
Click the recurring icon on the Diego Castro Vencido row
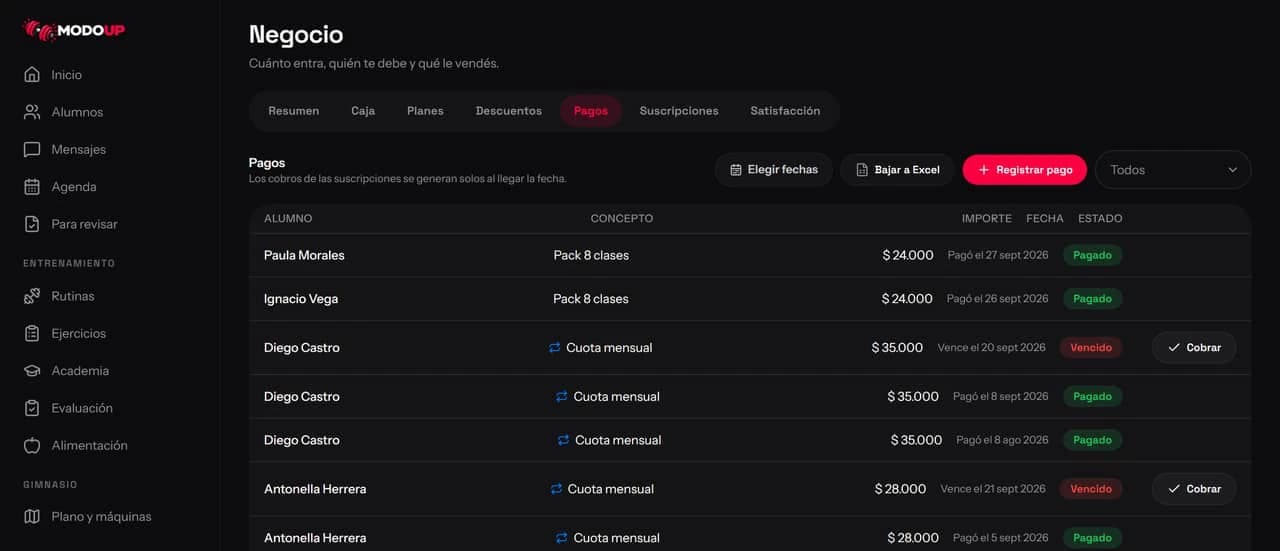click(555, 348)
